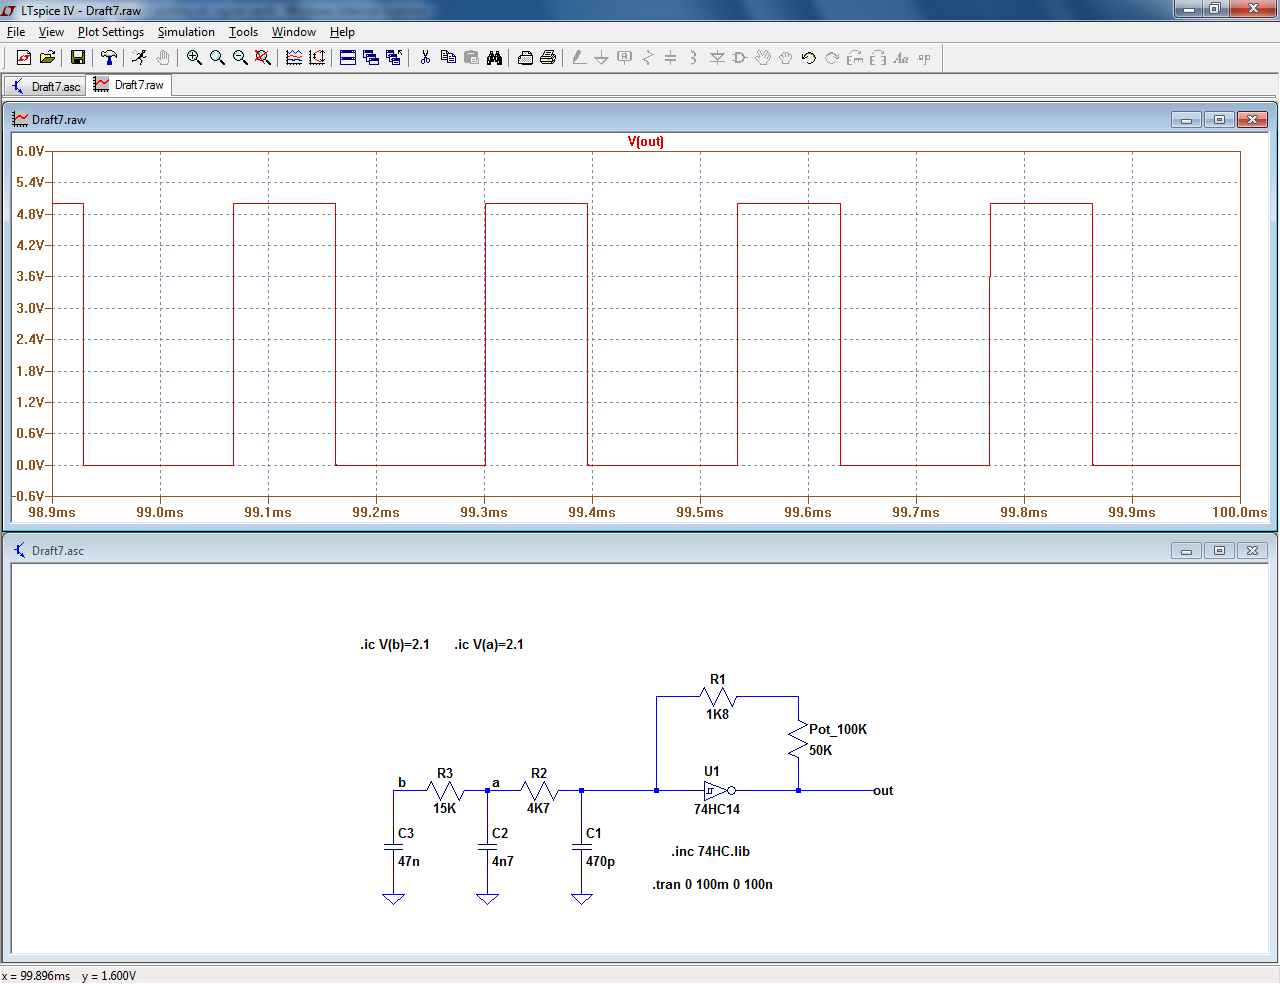Open the Simulation menu

point(186,32)
